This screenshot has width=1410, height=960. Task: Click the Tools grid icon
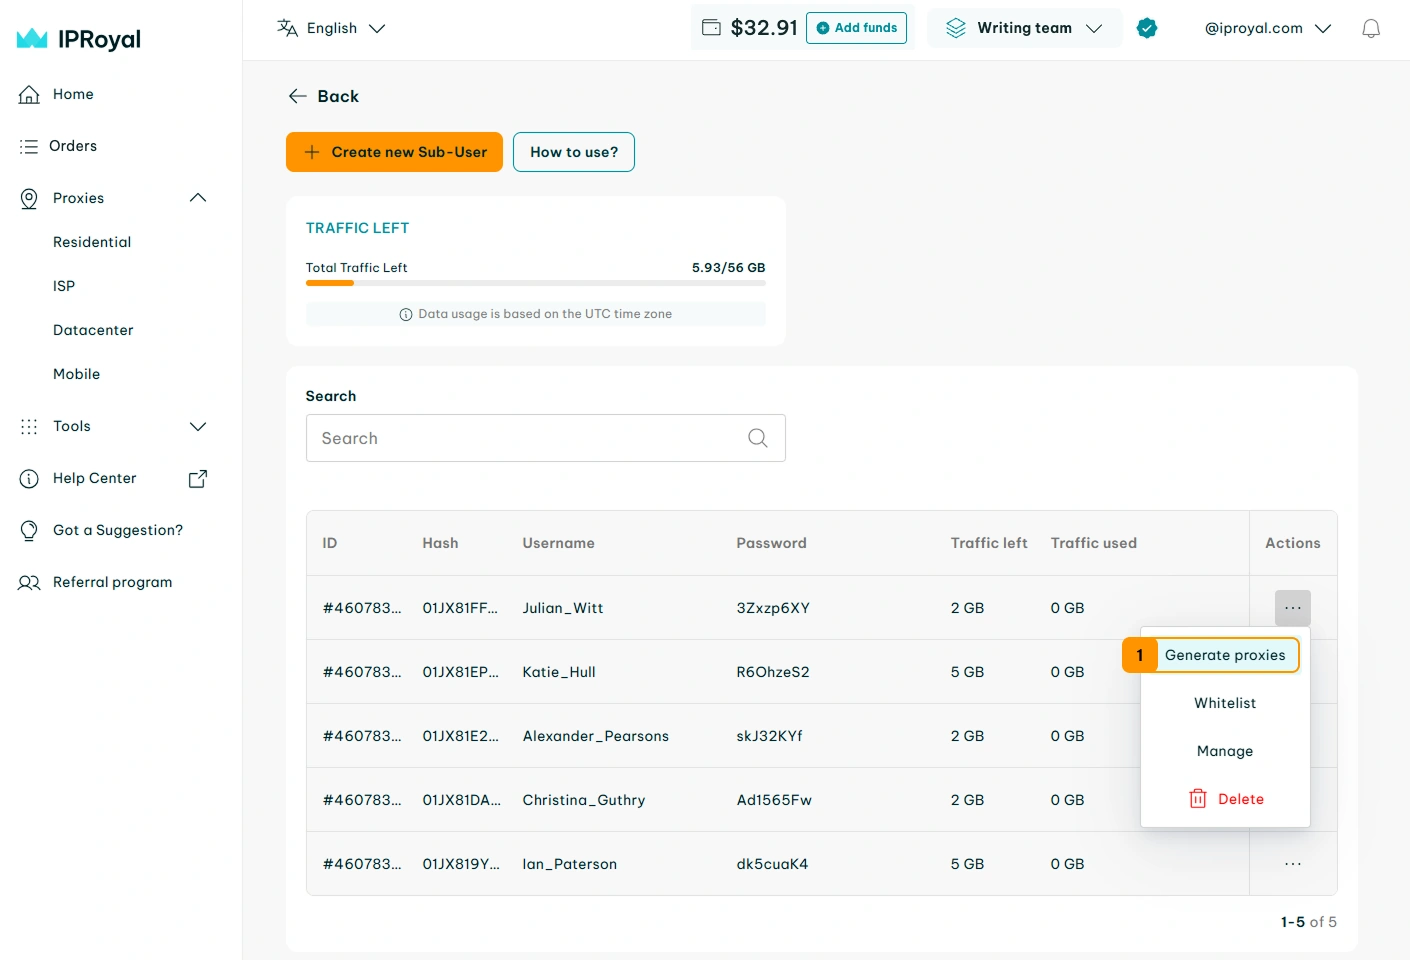[x=29, y=426]
